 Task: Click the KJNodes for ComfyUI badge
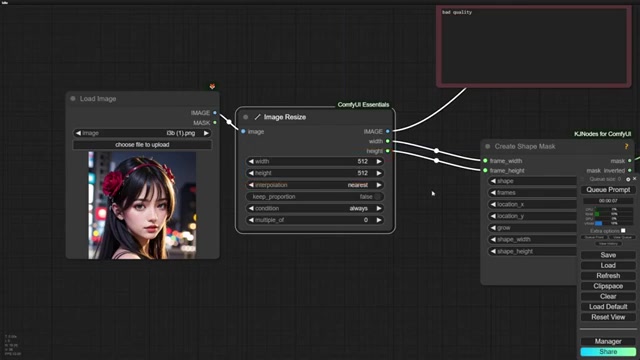pos(602,134)
